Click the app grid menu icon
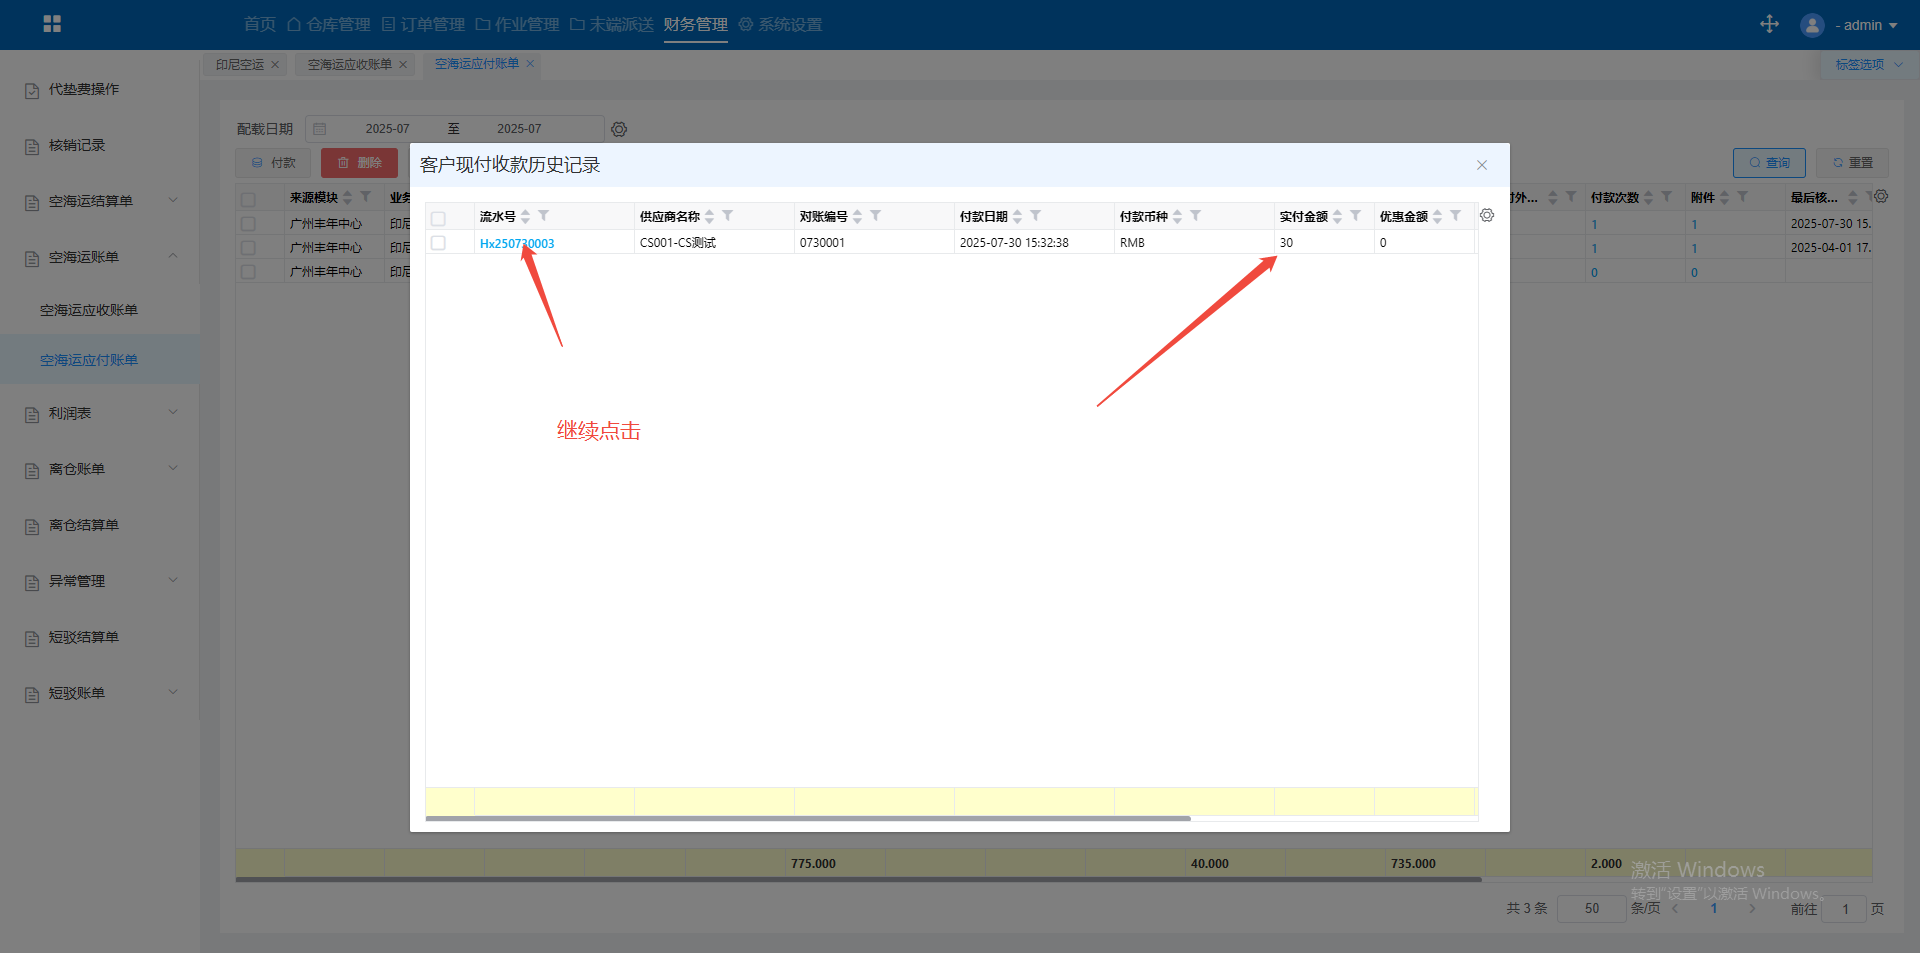This screenshot has width=1920, height=953. click(52, 24)
